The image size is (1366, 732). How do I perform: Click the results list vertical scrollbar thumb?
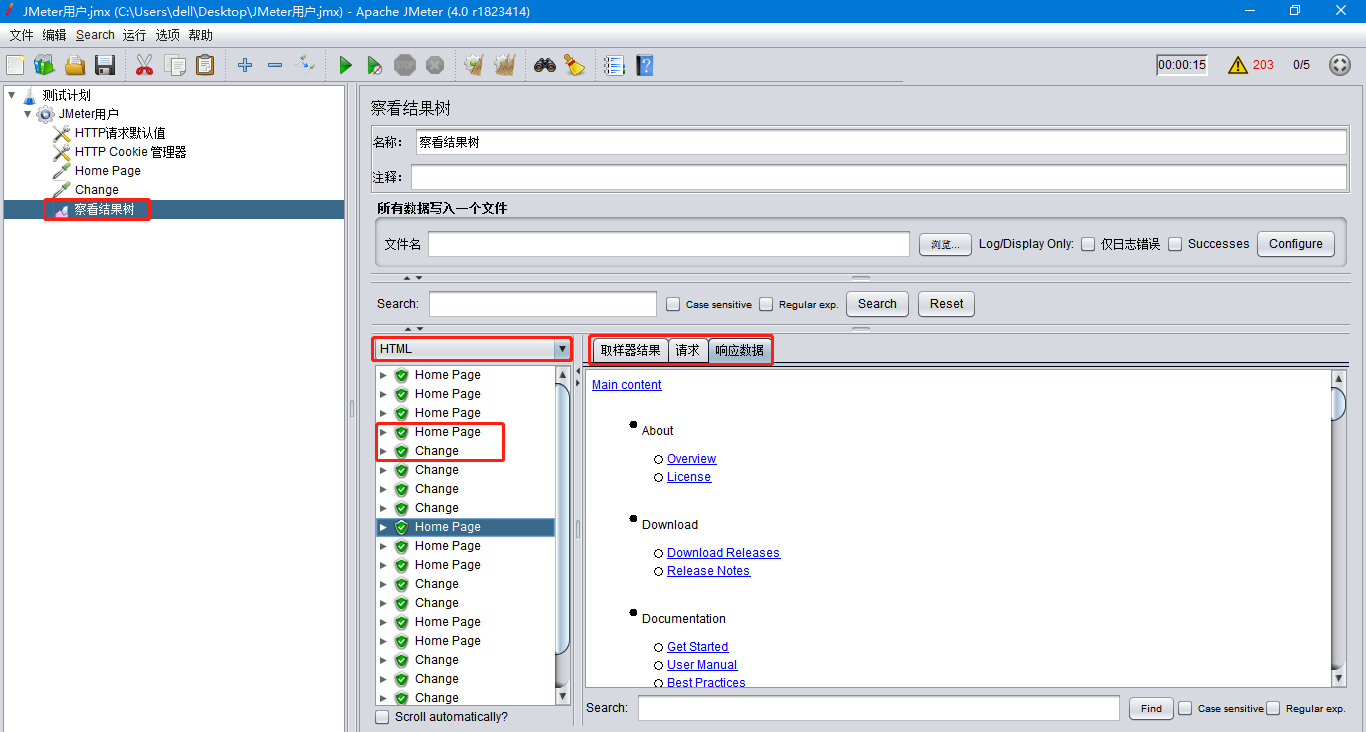coord(563,520)
